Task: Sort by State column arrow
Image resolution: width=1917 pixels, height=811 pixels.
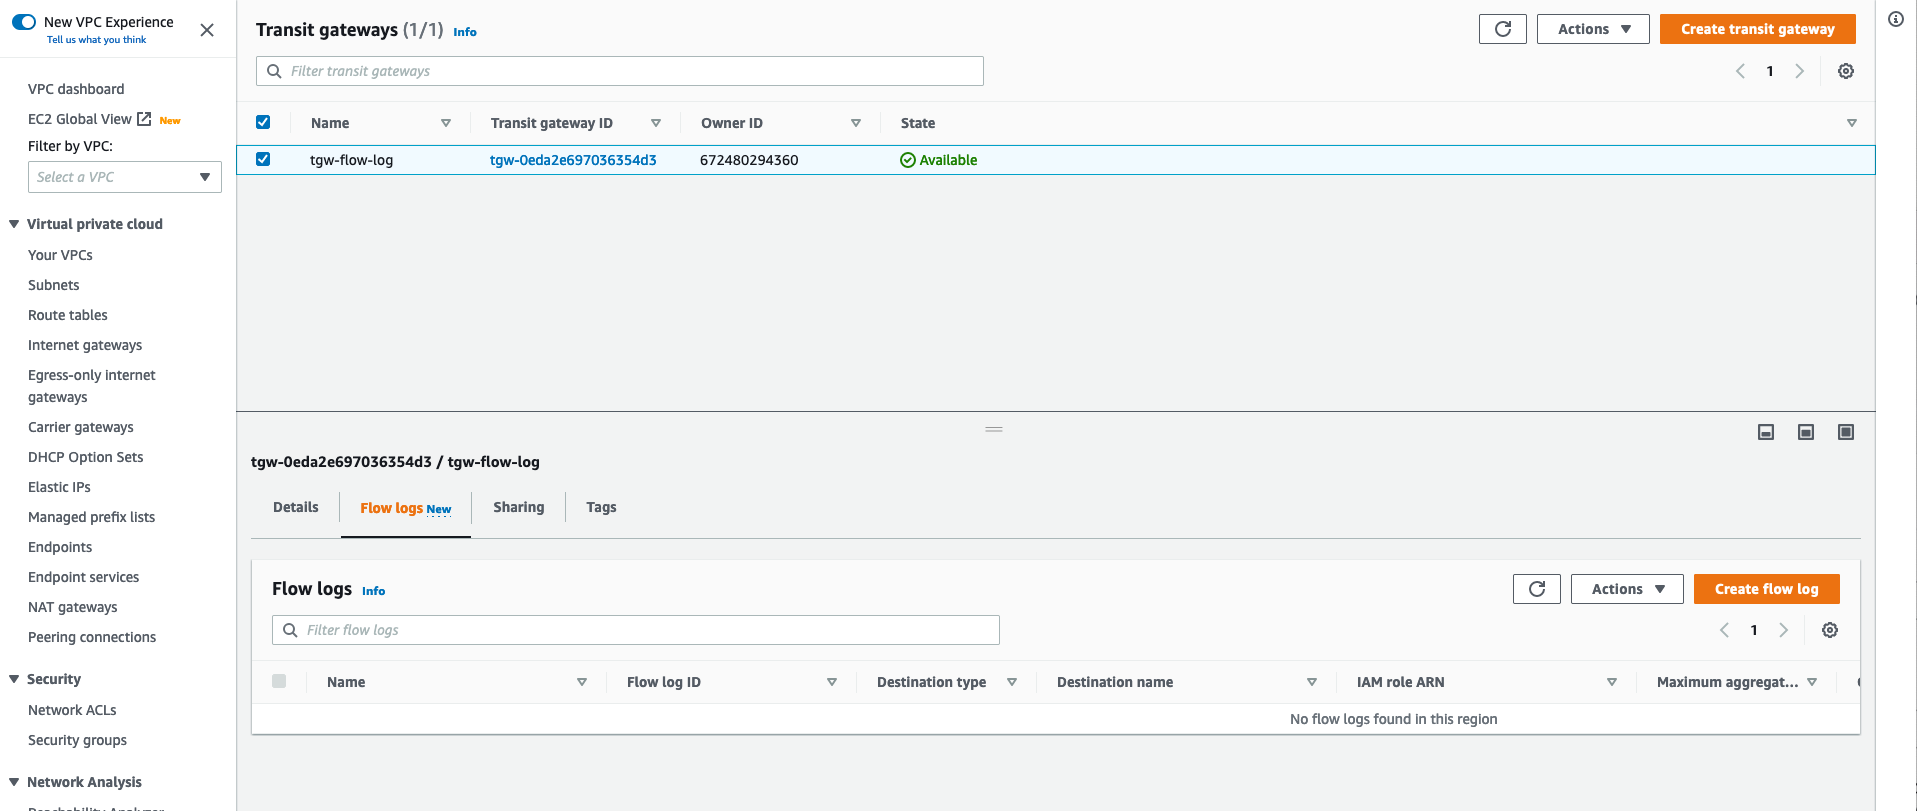Action: click(1852, 123)
